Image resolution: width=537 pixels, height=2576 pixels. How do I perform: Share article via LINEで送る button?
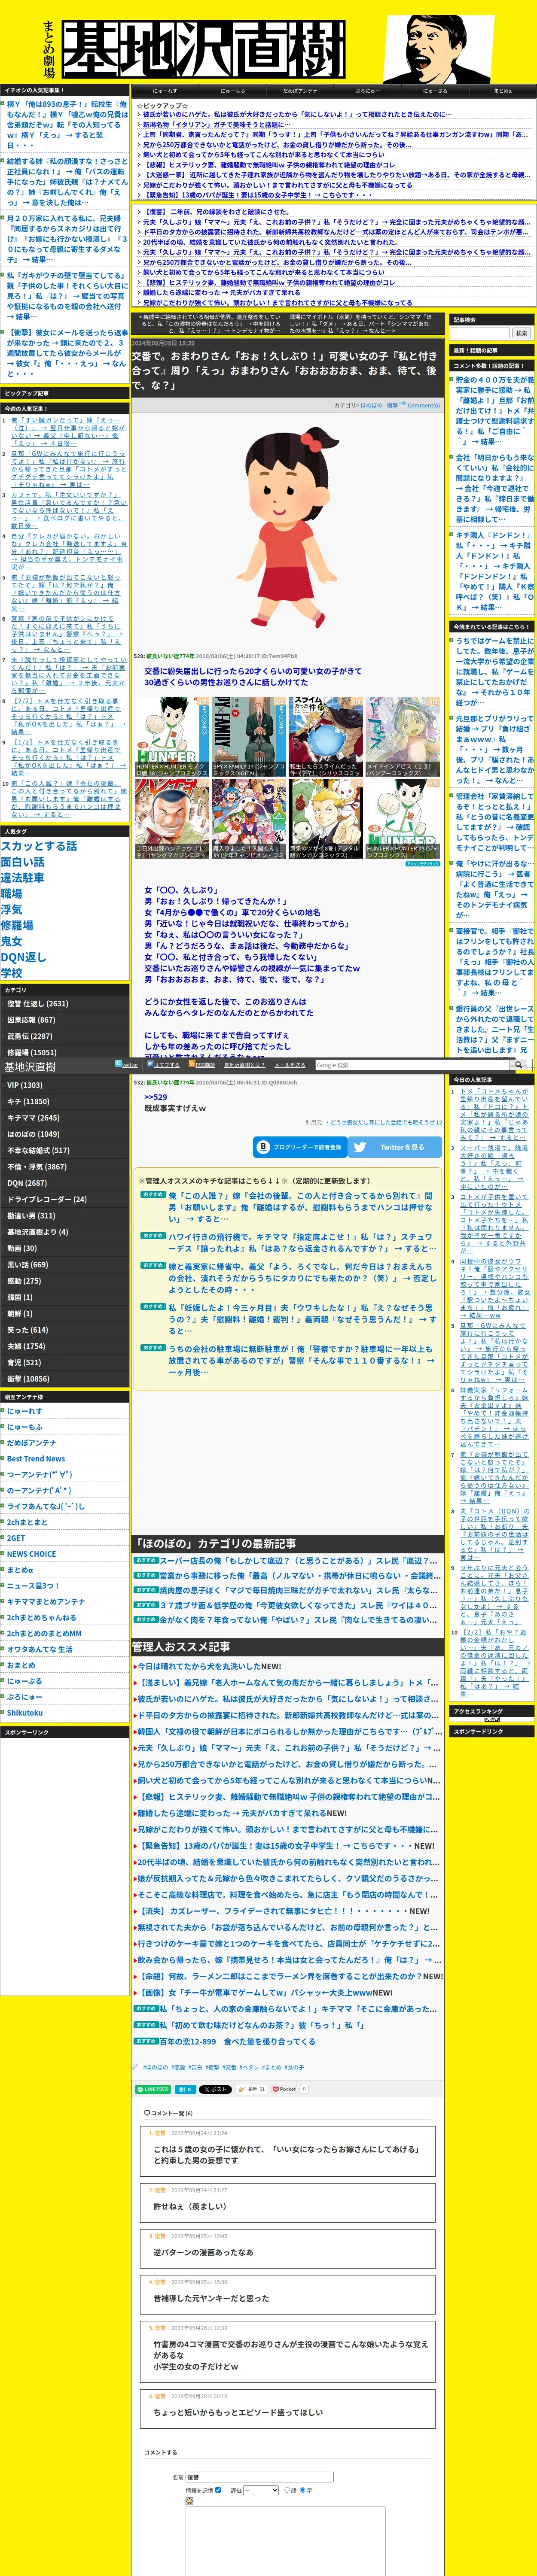point(153,2089)
